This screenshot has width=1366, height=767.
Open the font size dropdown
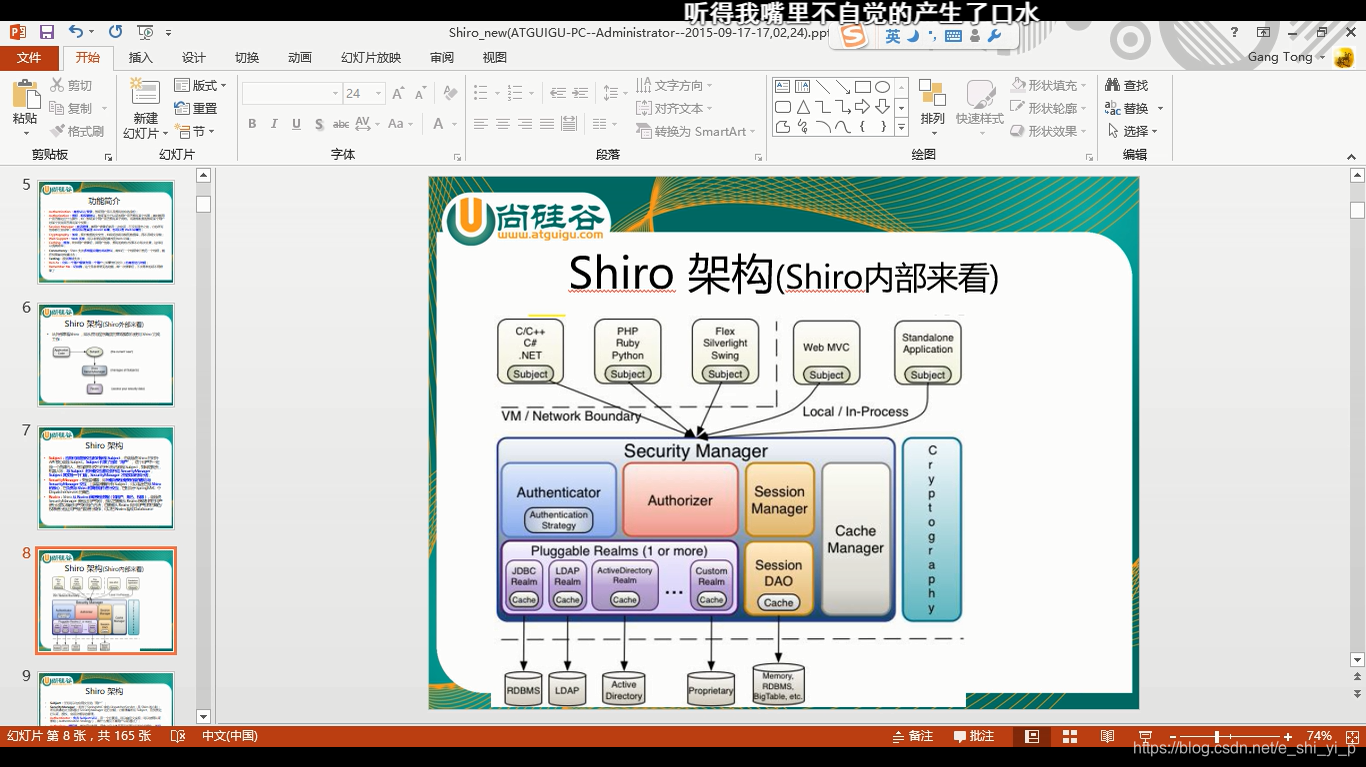click(379, 93)
